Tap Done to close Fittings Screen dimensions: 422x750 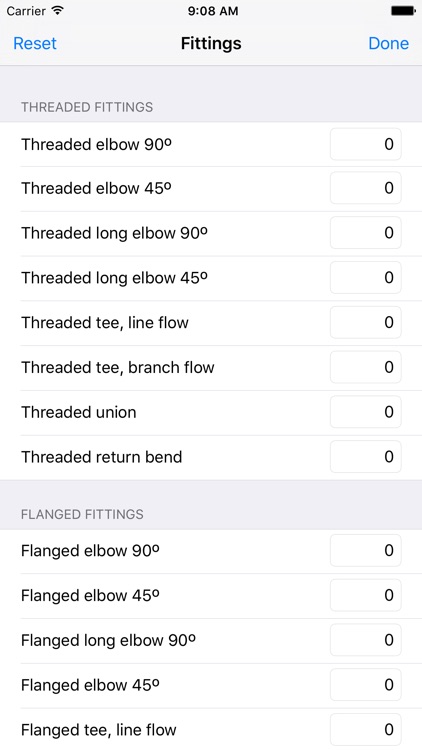click(389, 44)
